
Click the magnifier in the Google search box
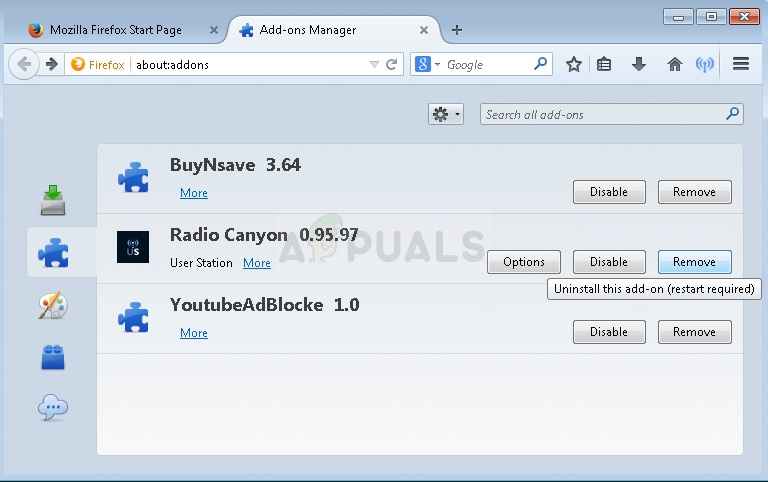[x=540, y=64]
